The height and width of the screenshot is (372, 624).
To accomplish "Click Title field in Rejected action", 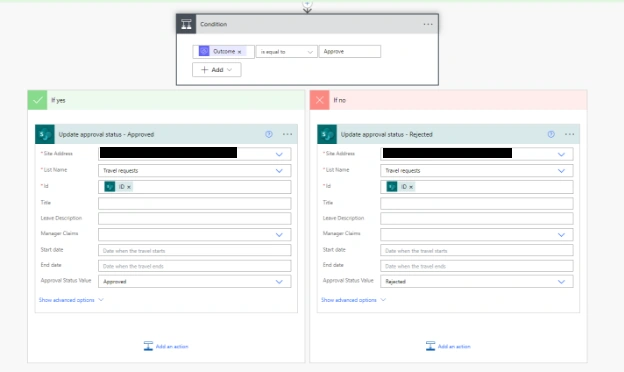I will pos(477,203).
